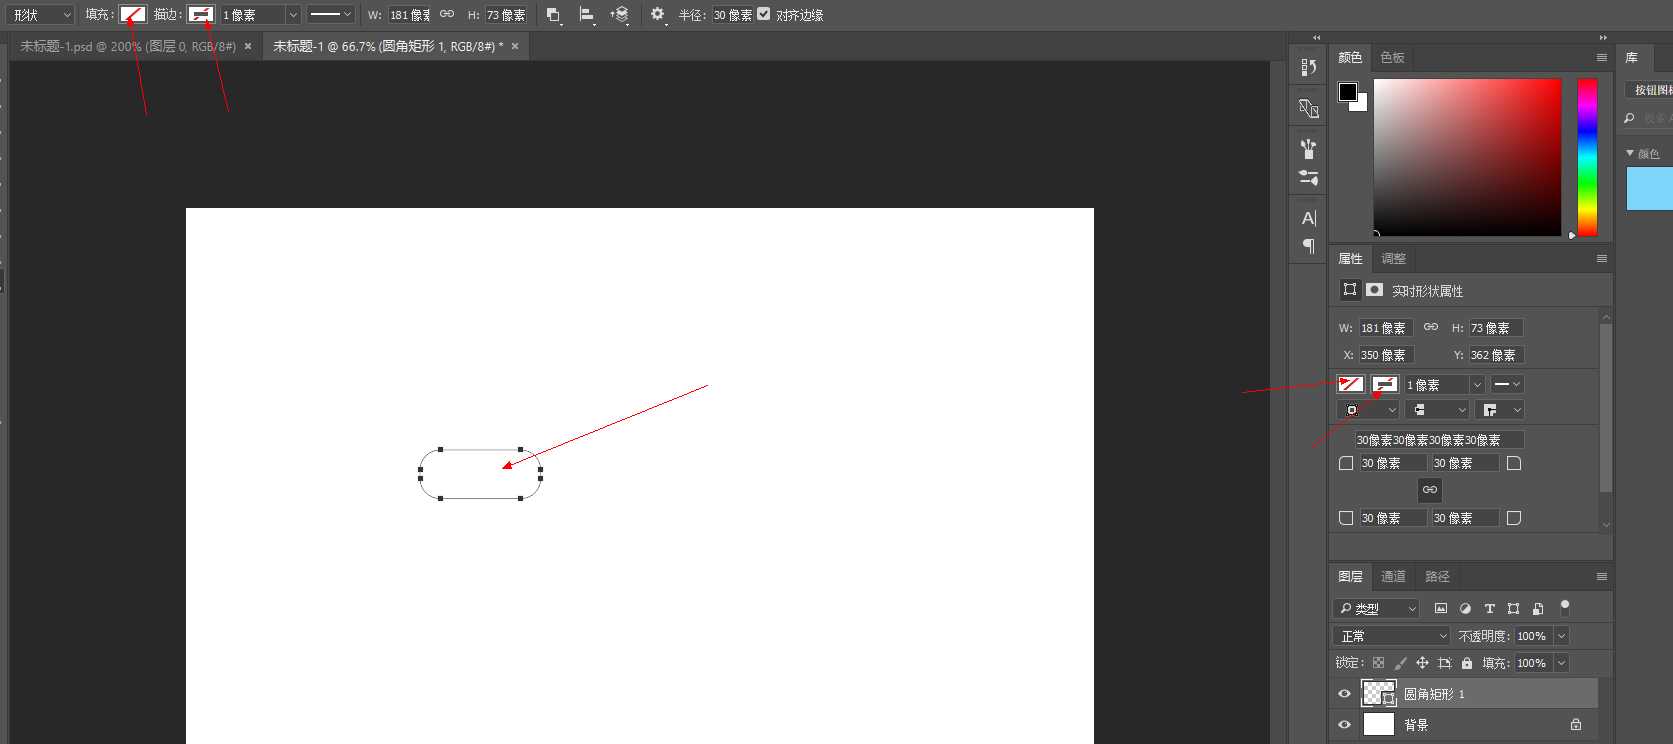Open stroke width dropdown in Properties panel

pos(1477,385)
